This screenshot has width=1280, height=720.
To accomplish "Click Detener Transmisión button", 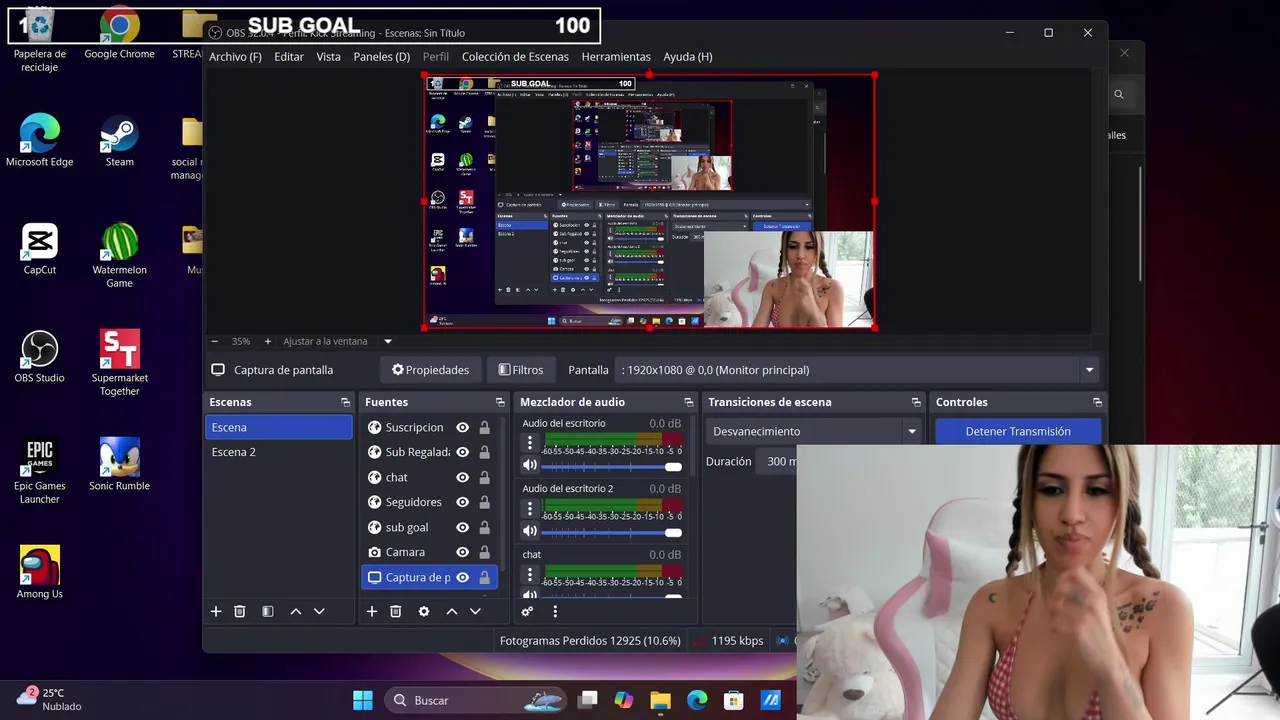I will point(1018,431).
